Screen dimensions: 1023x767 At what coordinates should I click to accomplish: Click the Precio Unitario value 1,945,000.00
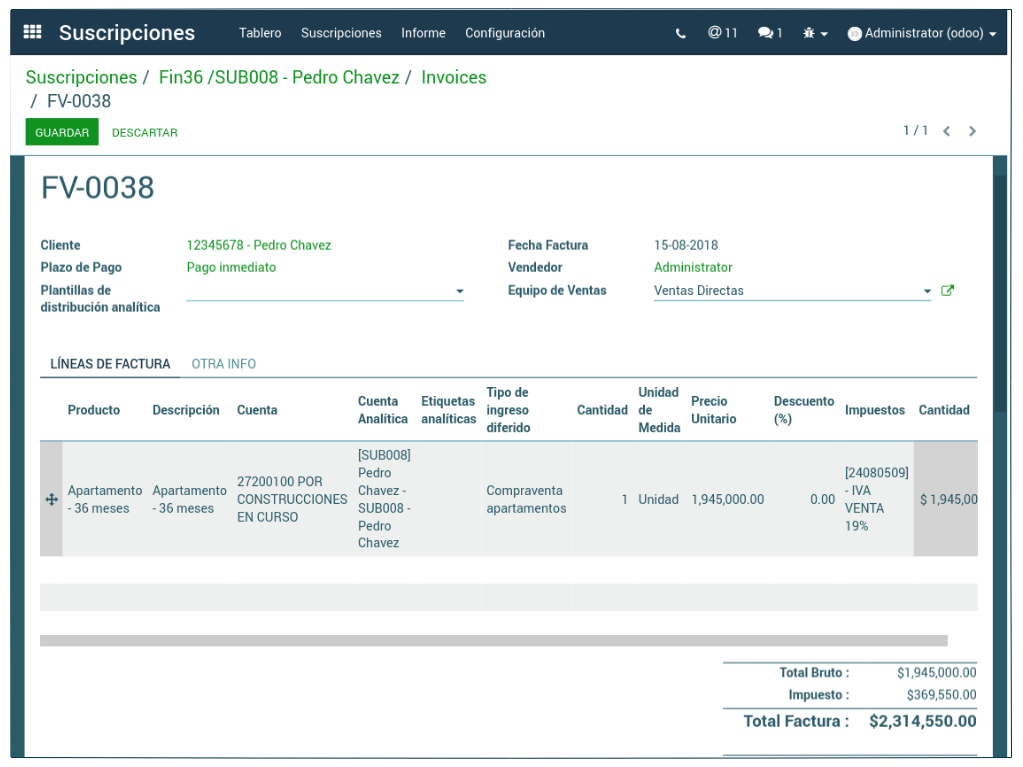[727, 499]
